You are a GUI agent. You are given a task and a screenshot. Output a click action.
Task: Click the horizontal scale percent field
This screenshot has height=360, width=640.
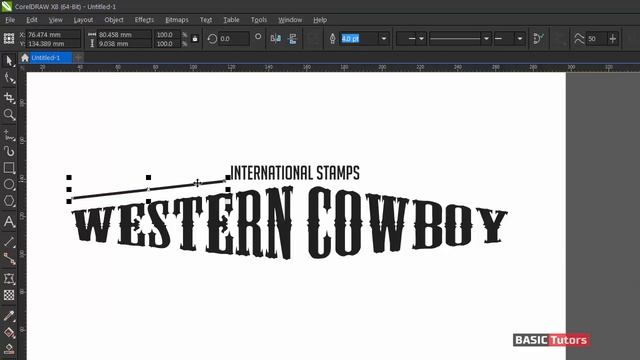[167, 35]
